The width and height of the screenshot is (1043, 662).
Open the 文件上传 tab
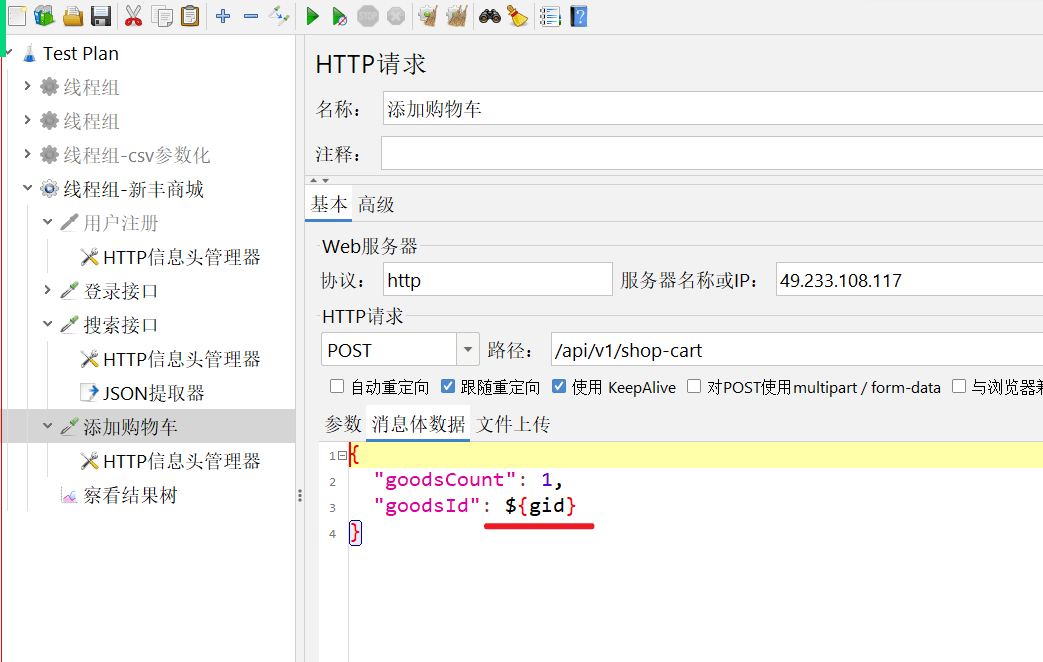coord(513,424)
